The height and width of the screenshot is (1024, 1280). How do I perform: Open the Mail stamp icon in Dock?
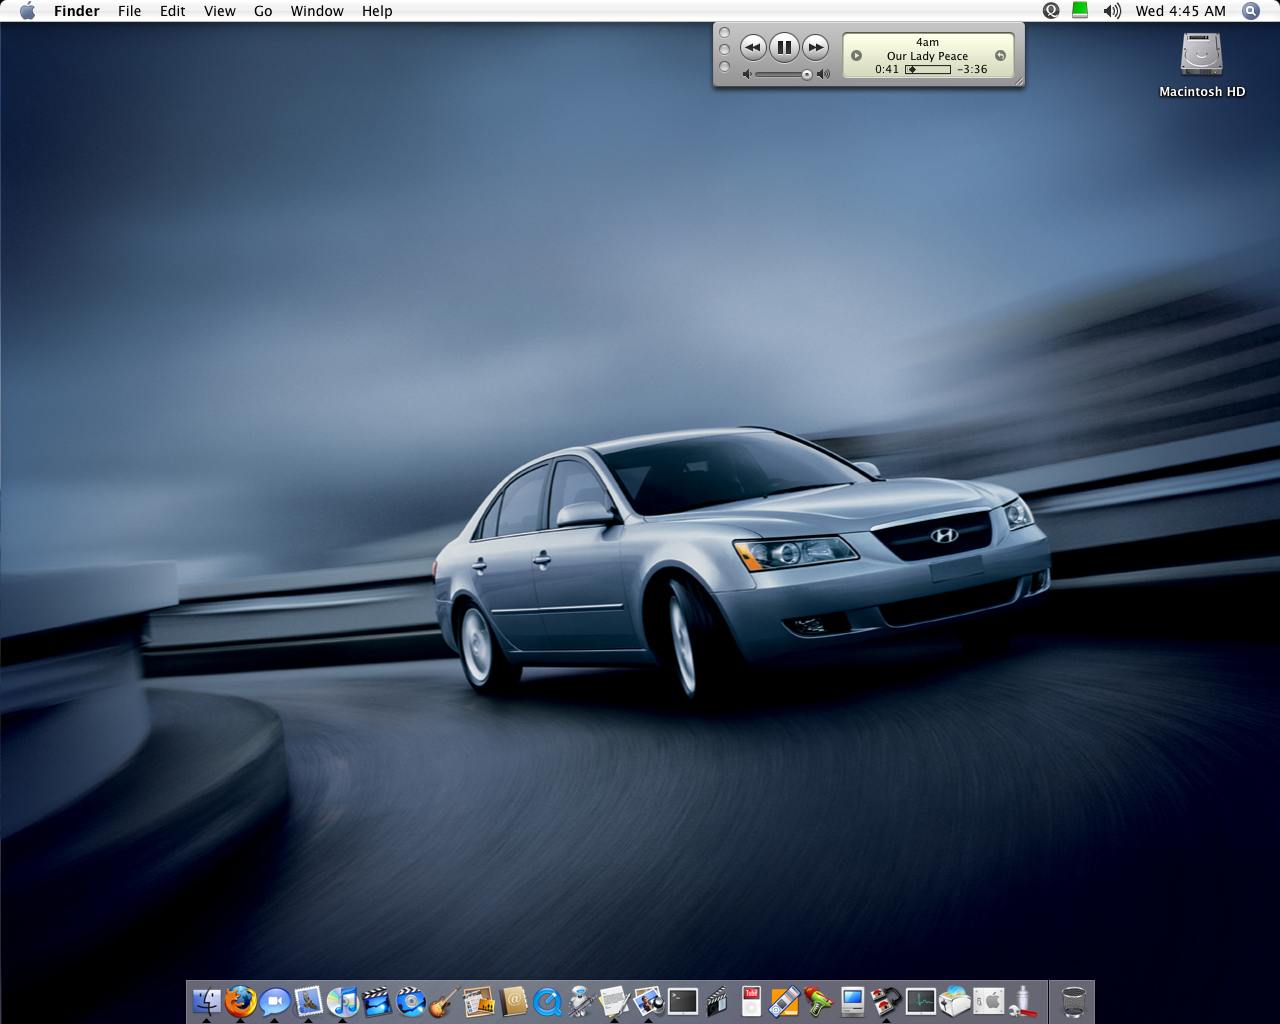[309, 1001]
